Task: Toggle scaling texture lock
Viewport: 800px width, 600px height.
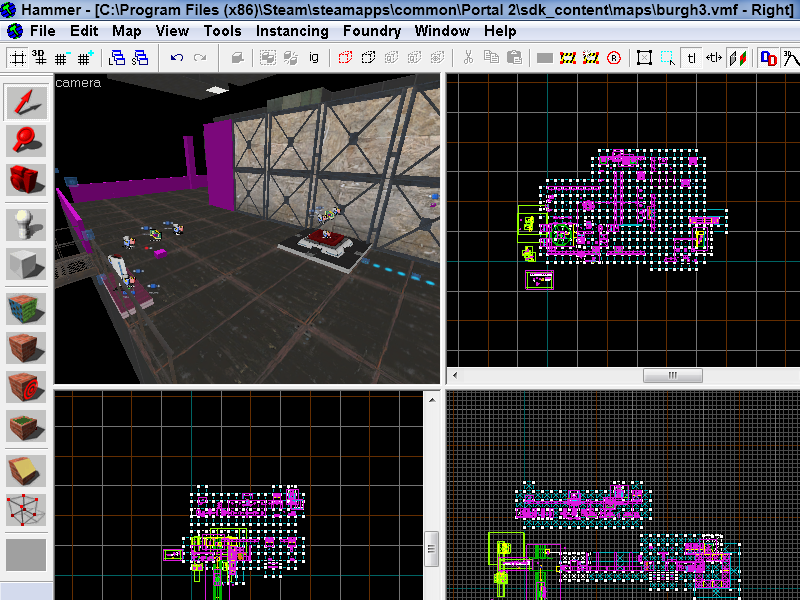Action: coord(714,58)
